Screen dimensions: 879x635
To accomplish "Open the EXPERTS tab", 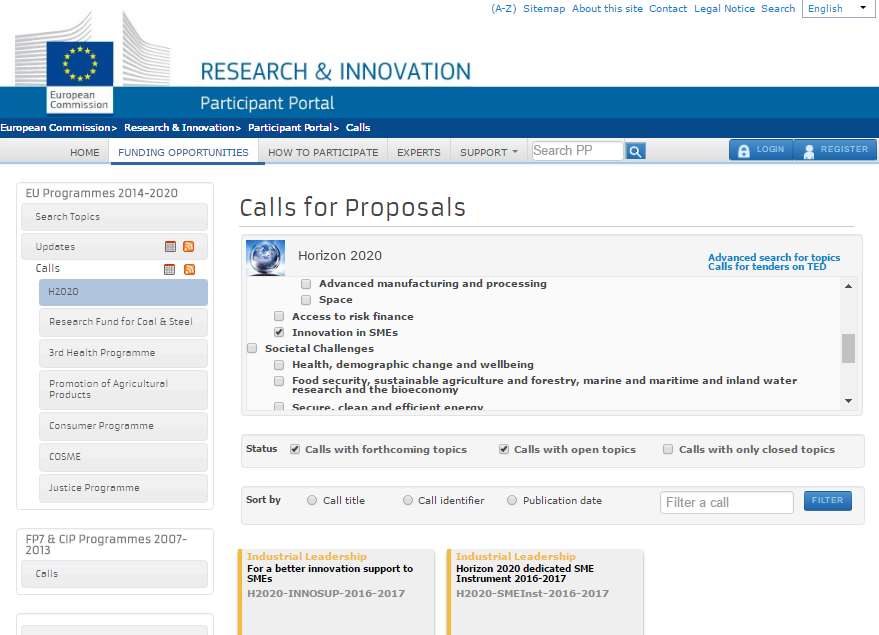I will click(419, 152).
